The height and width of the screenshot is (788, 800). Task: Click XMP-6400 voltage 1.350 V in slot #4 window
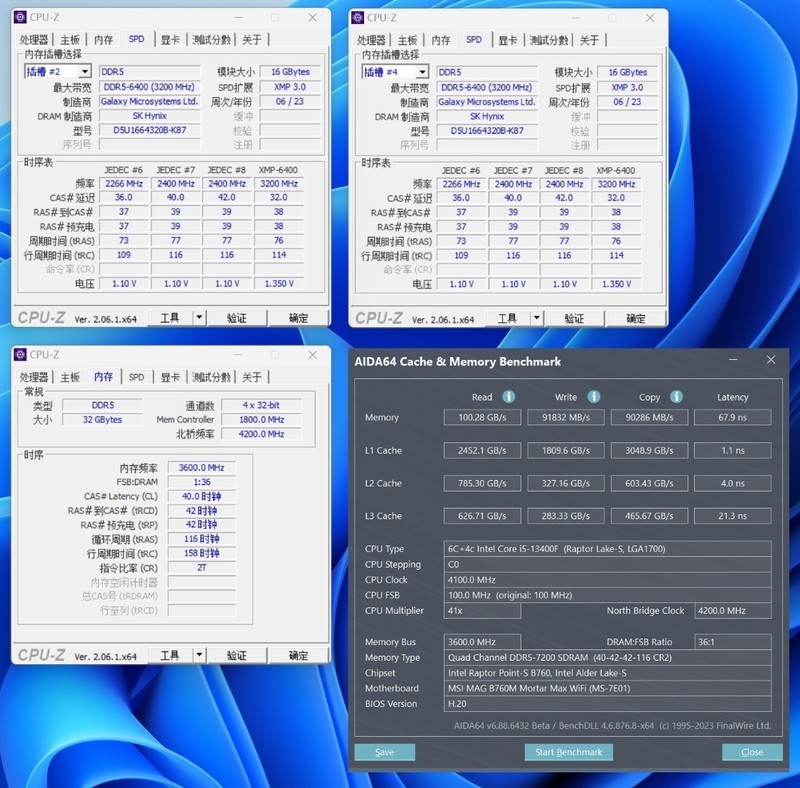pyautogui.click(x=616, y=284)
